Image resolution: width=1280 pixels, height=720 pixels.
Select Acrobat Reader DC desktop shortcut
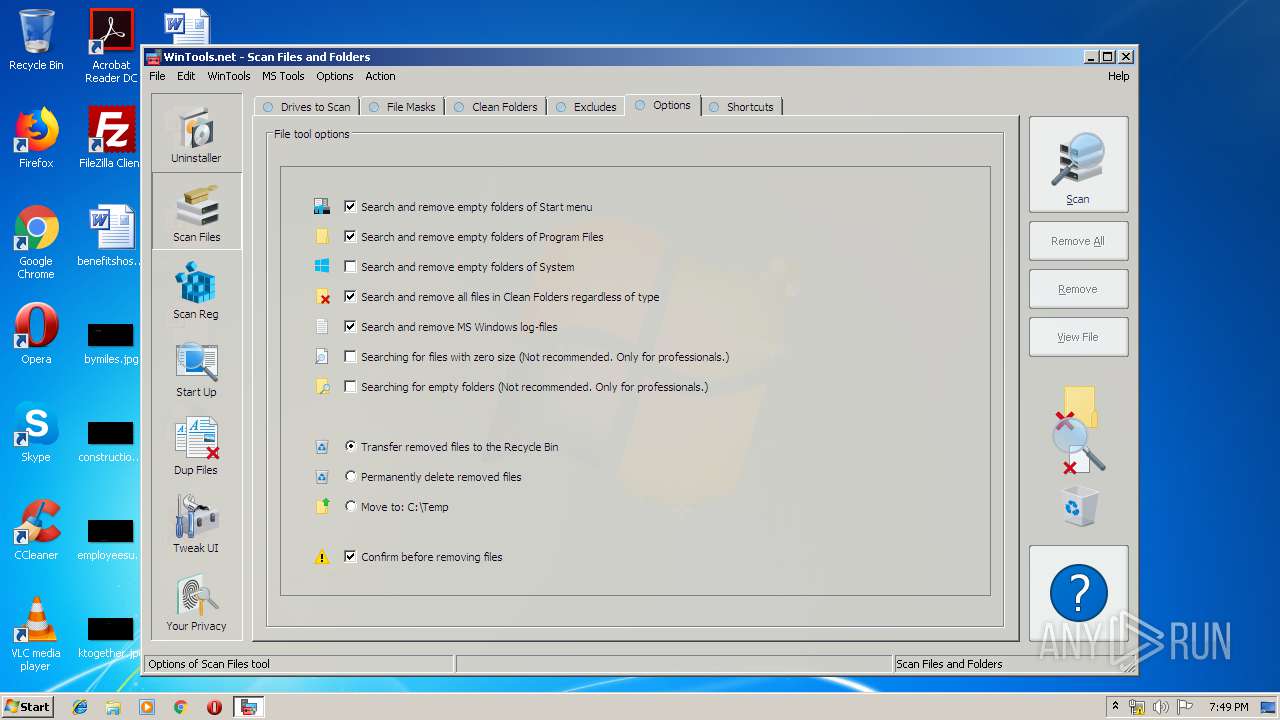[x=111, y=46]
